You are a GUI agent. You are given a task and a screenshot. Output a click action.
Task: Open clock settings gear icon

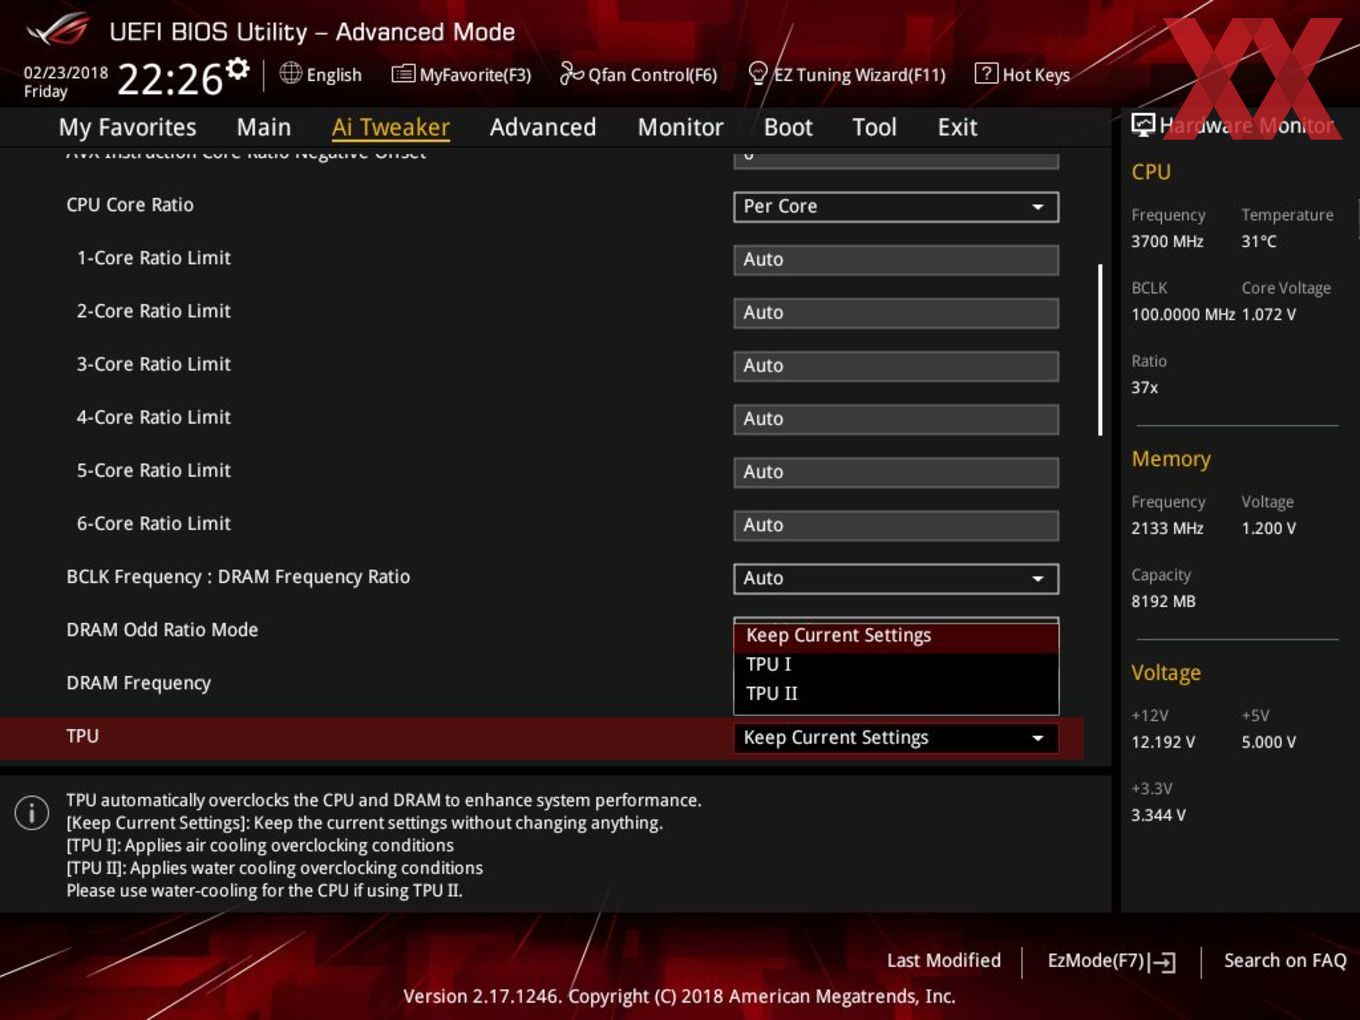(x=237, y=69)
